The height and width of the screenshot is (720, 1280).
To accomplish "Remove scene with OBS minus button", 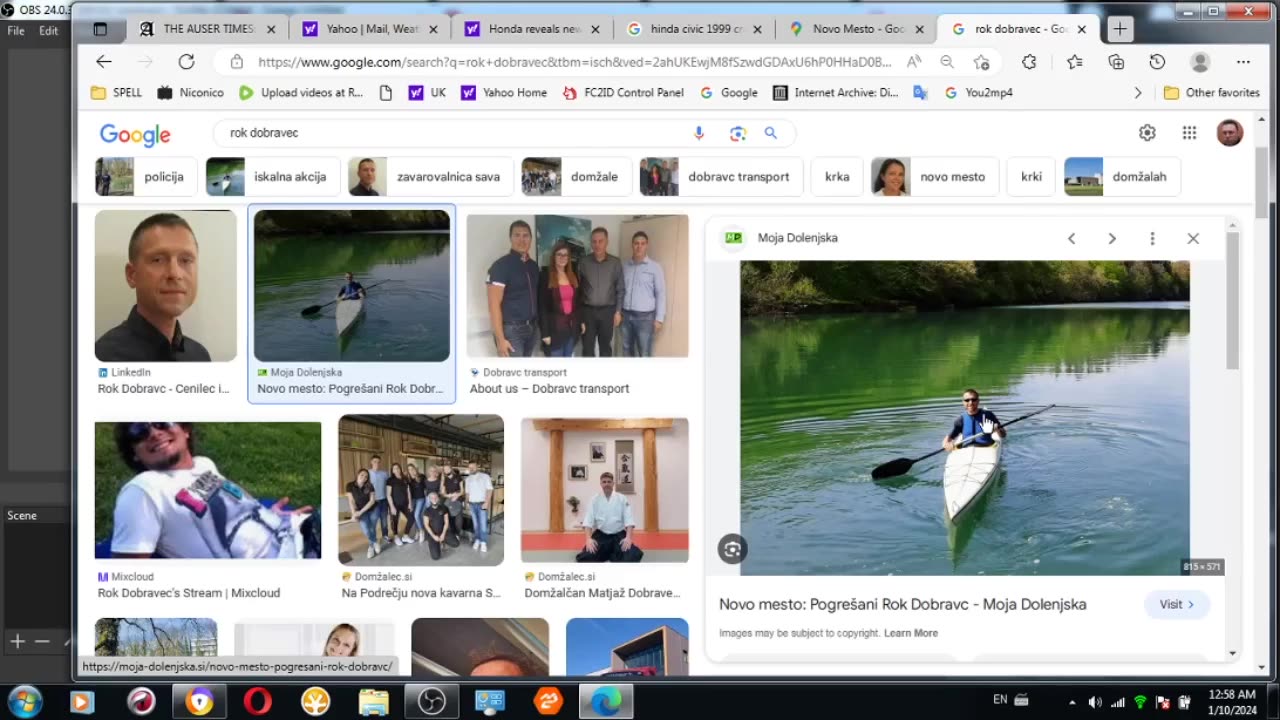I will click(x=42, y=641).
